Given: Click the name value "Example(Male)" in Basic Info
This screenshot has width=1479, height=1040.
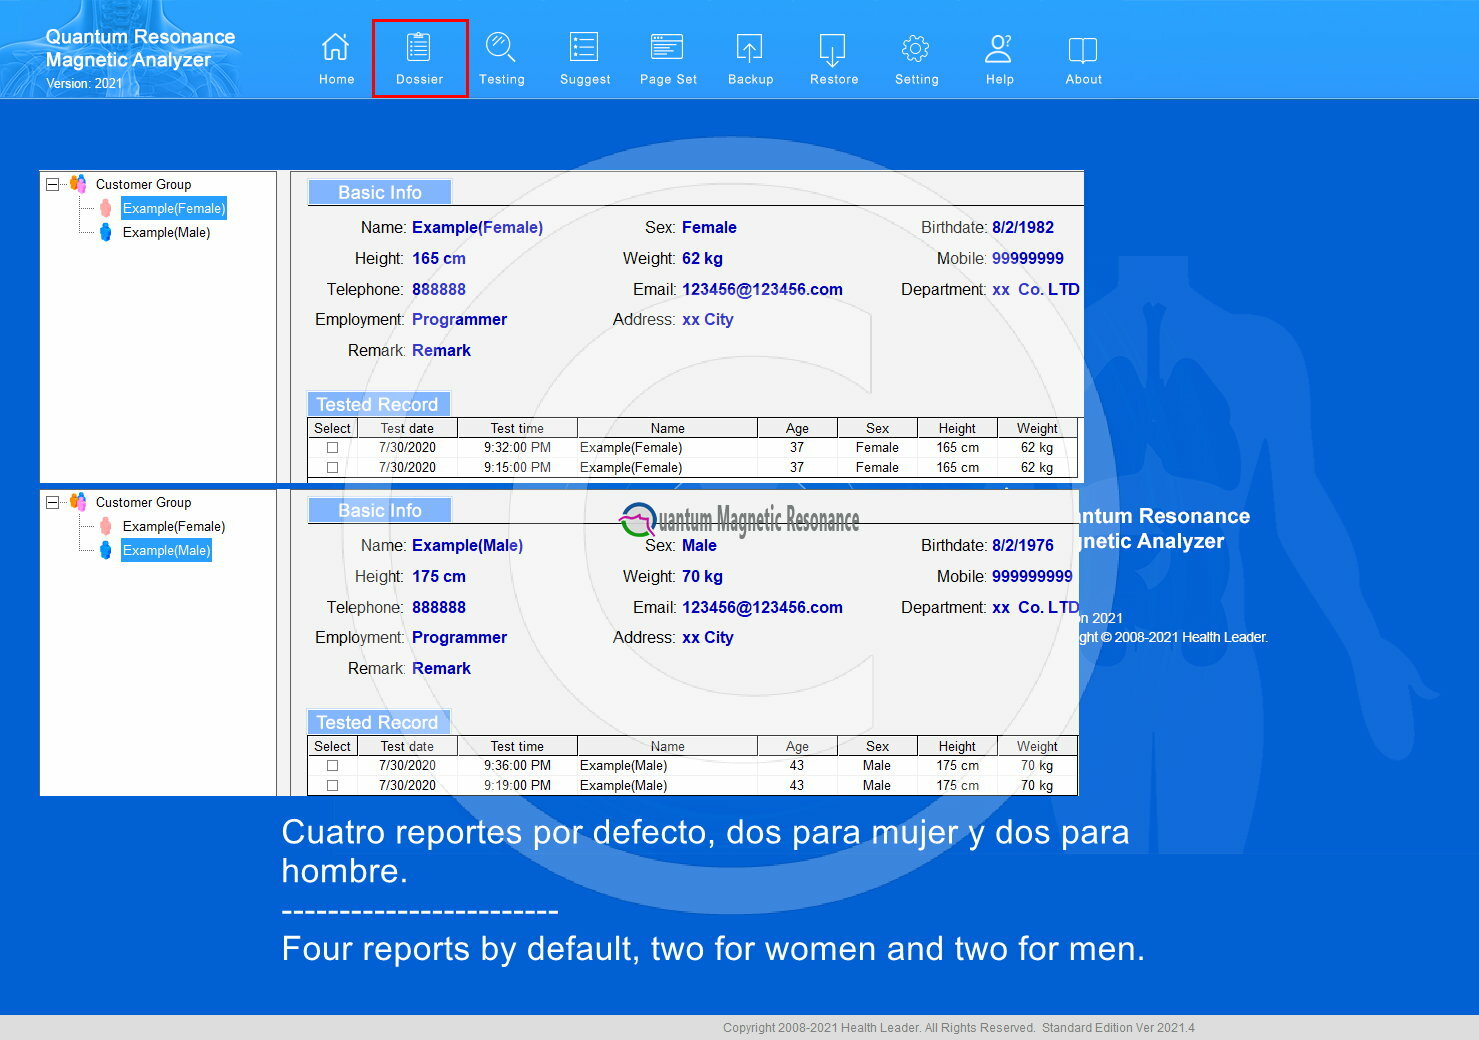Looking at the screenshot, I should 467,545.
